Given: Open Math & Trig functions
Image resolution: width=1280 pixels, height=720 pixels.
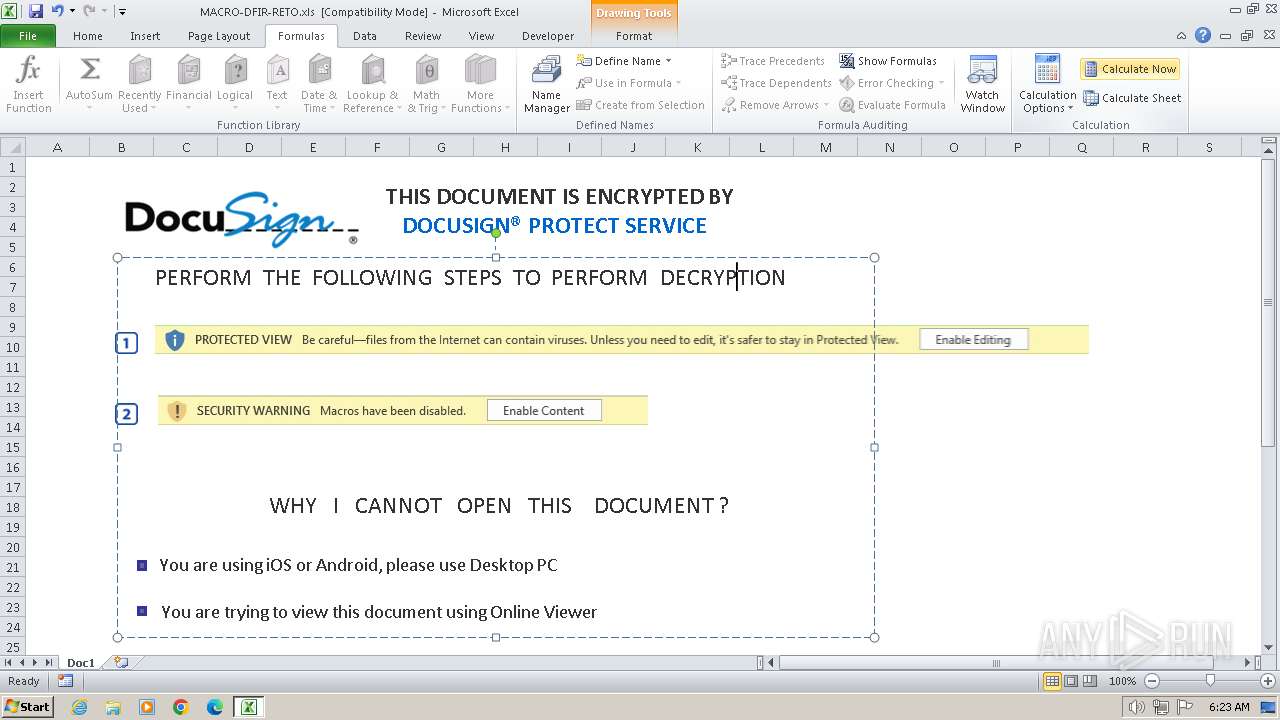Looking at the screenshot, I should tap(427, 85).
